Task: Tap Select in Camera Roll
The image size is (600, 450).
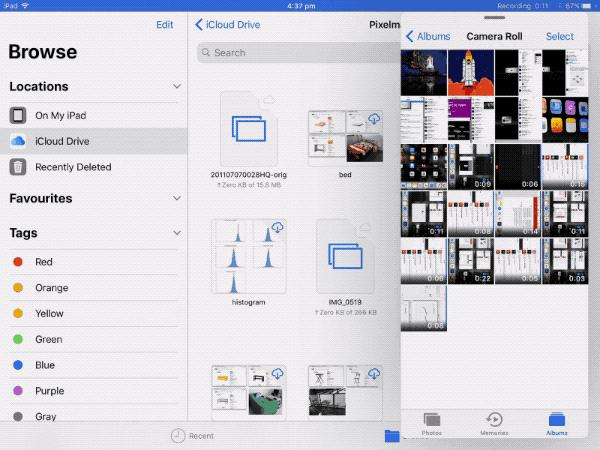Action: 560,36
